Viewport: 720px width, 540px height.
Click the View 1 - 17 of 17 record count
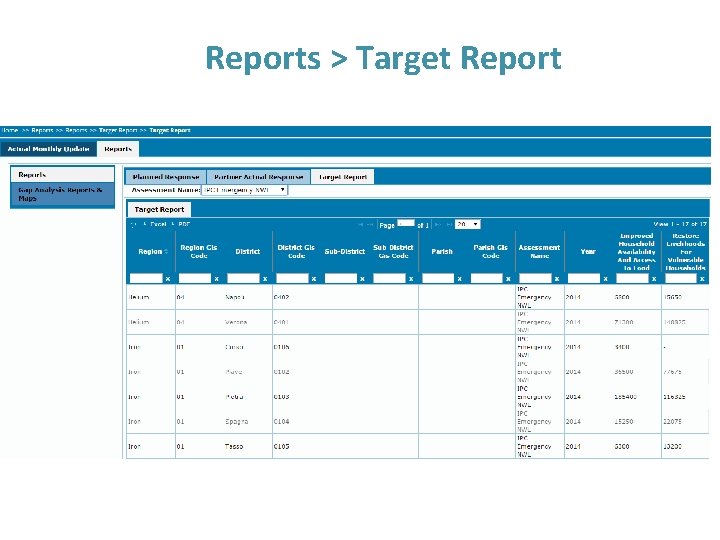(x=680, y=224)
